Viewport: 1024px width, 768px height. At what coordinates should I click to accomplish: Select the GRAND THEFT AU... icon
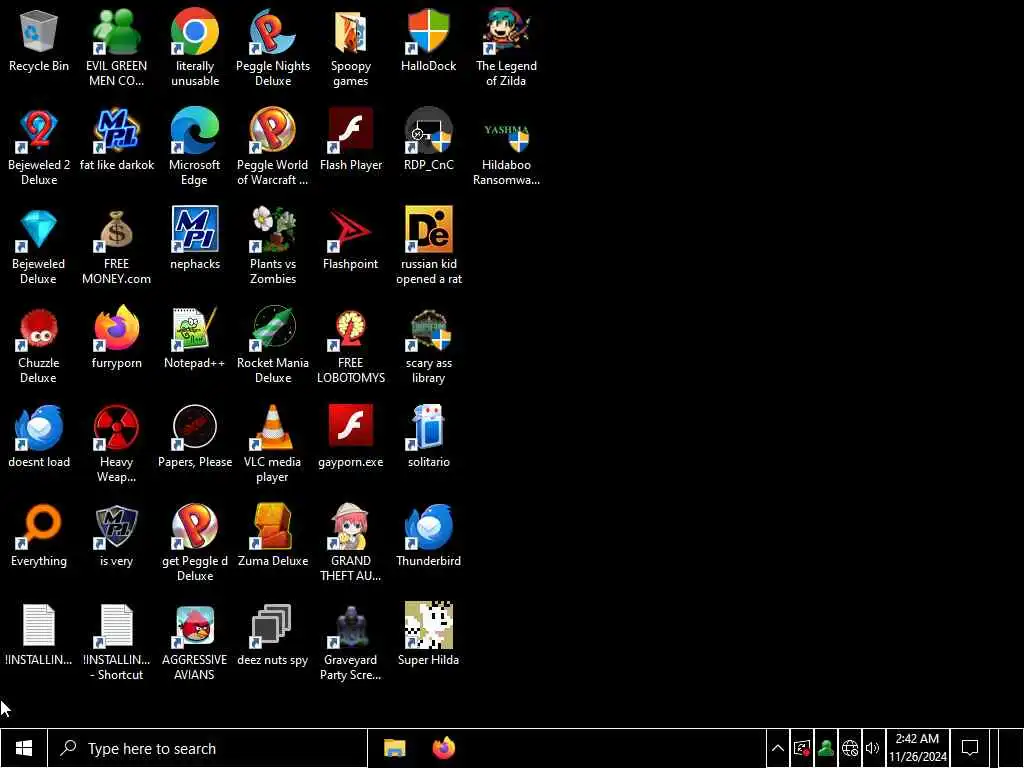pos(351,543)
